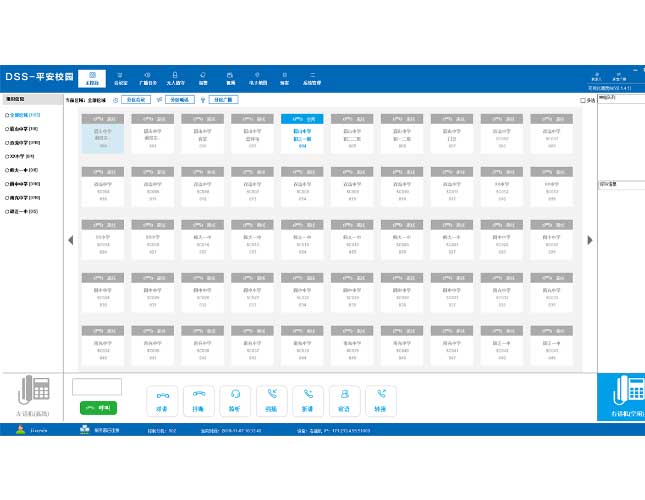
Task: Click the right desk phone panel at bottom-right
Action: click(x=621, y=393)
